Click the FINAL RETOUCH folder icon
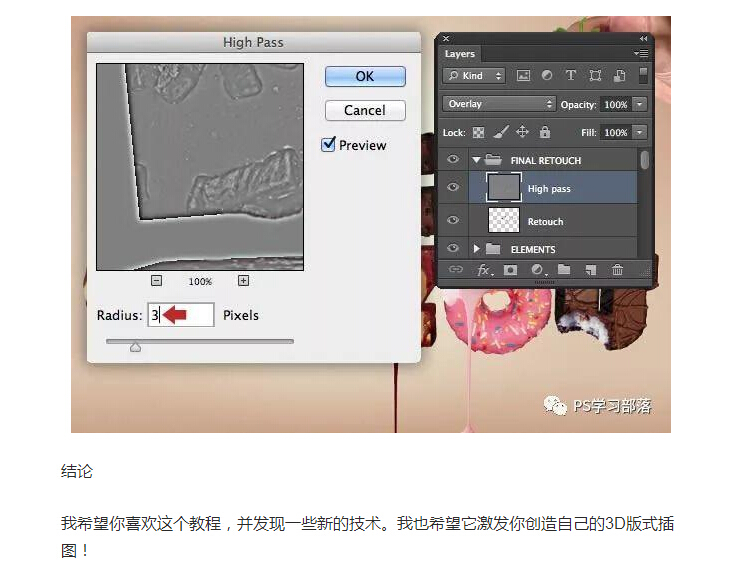745x572 pixels. [493, 159]
